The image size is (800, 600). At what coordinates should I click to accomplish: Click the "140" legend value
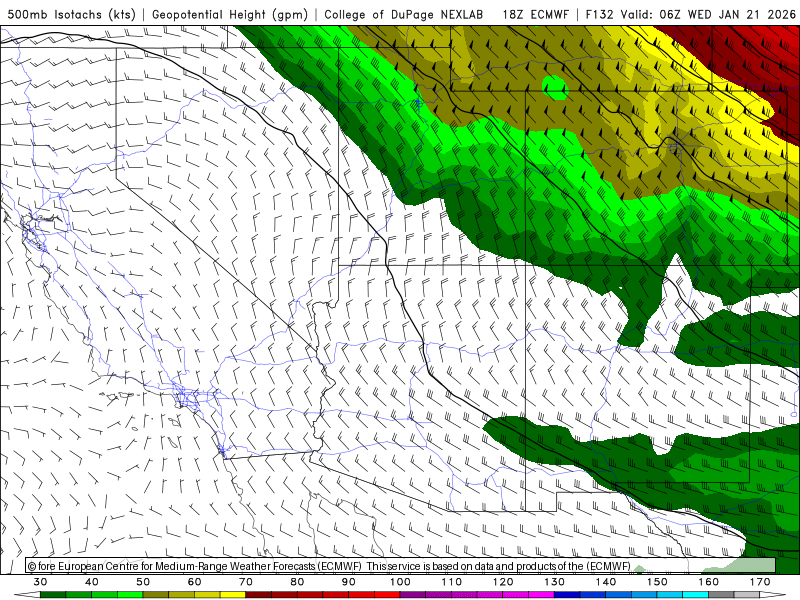(x=606, y=582)
